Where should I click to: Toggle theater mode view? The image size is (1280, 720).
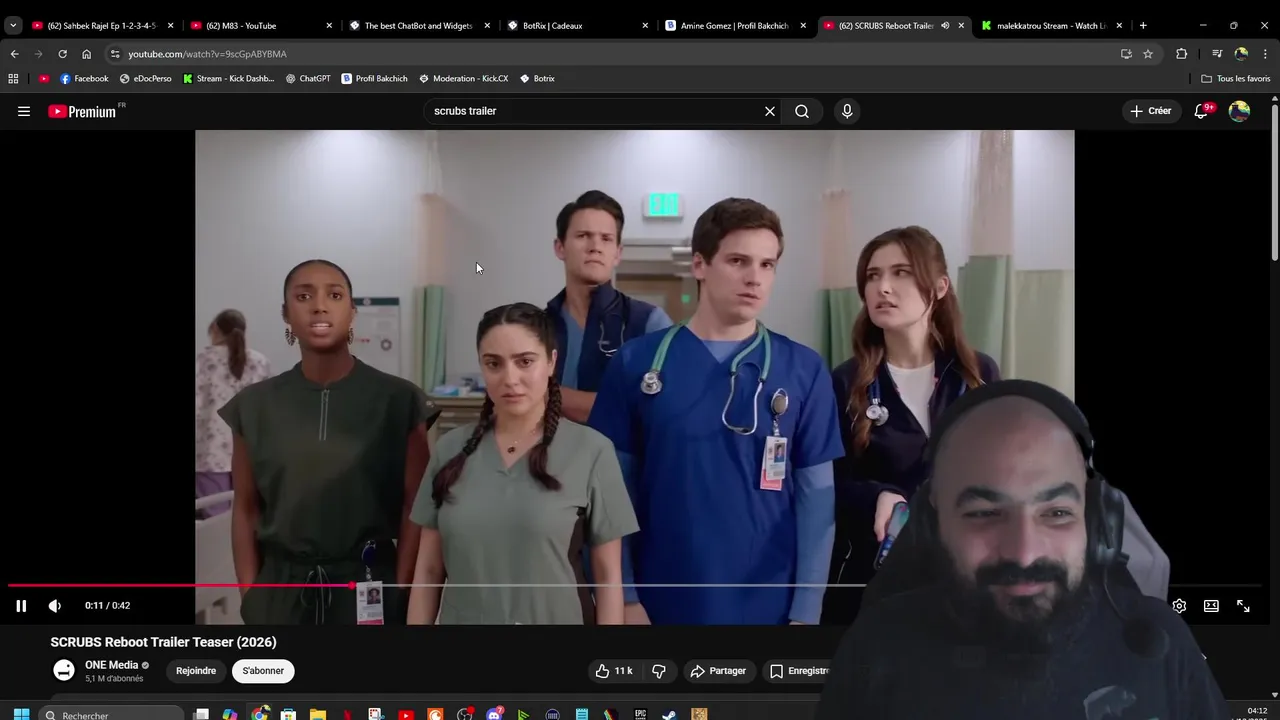tap(1211, 605)
